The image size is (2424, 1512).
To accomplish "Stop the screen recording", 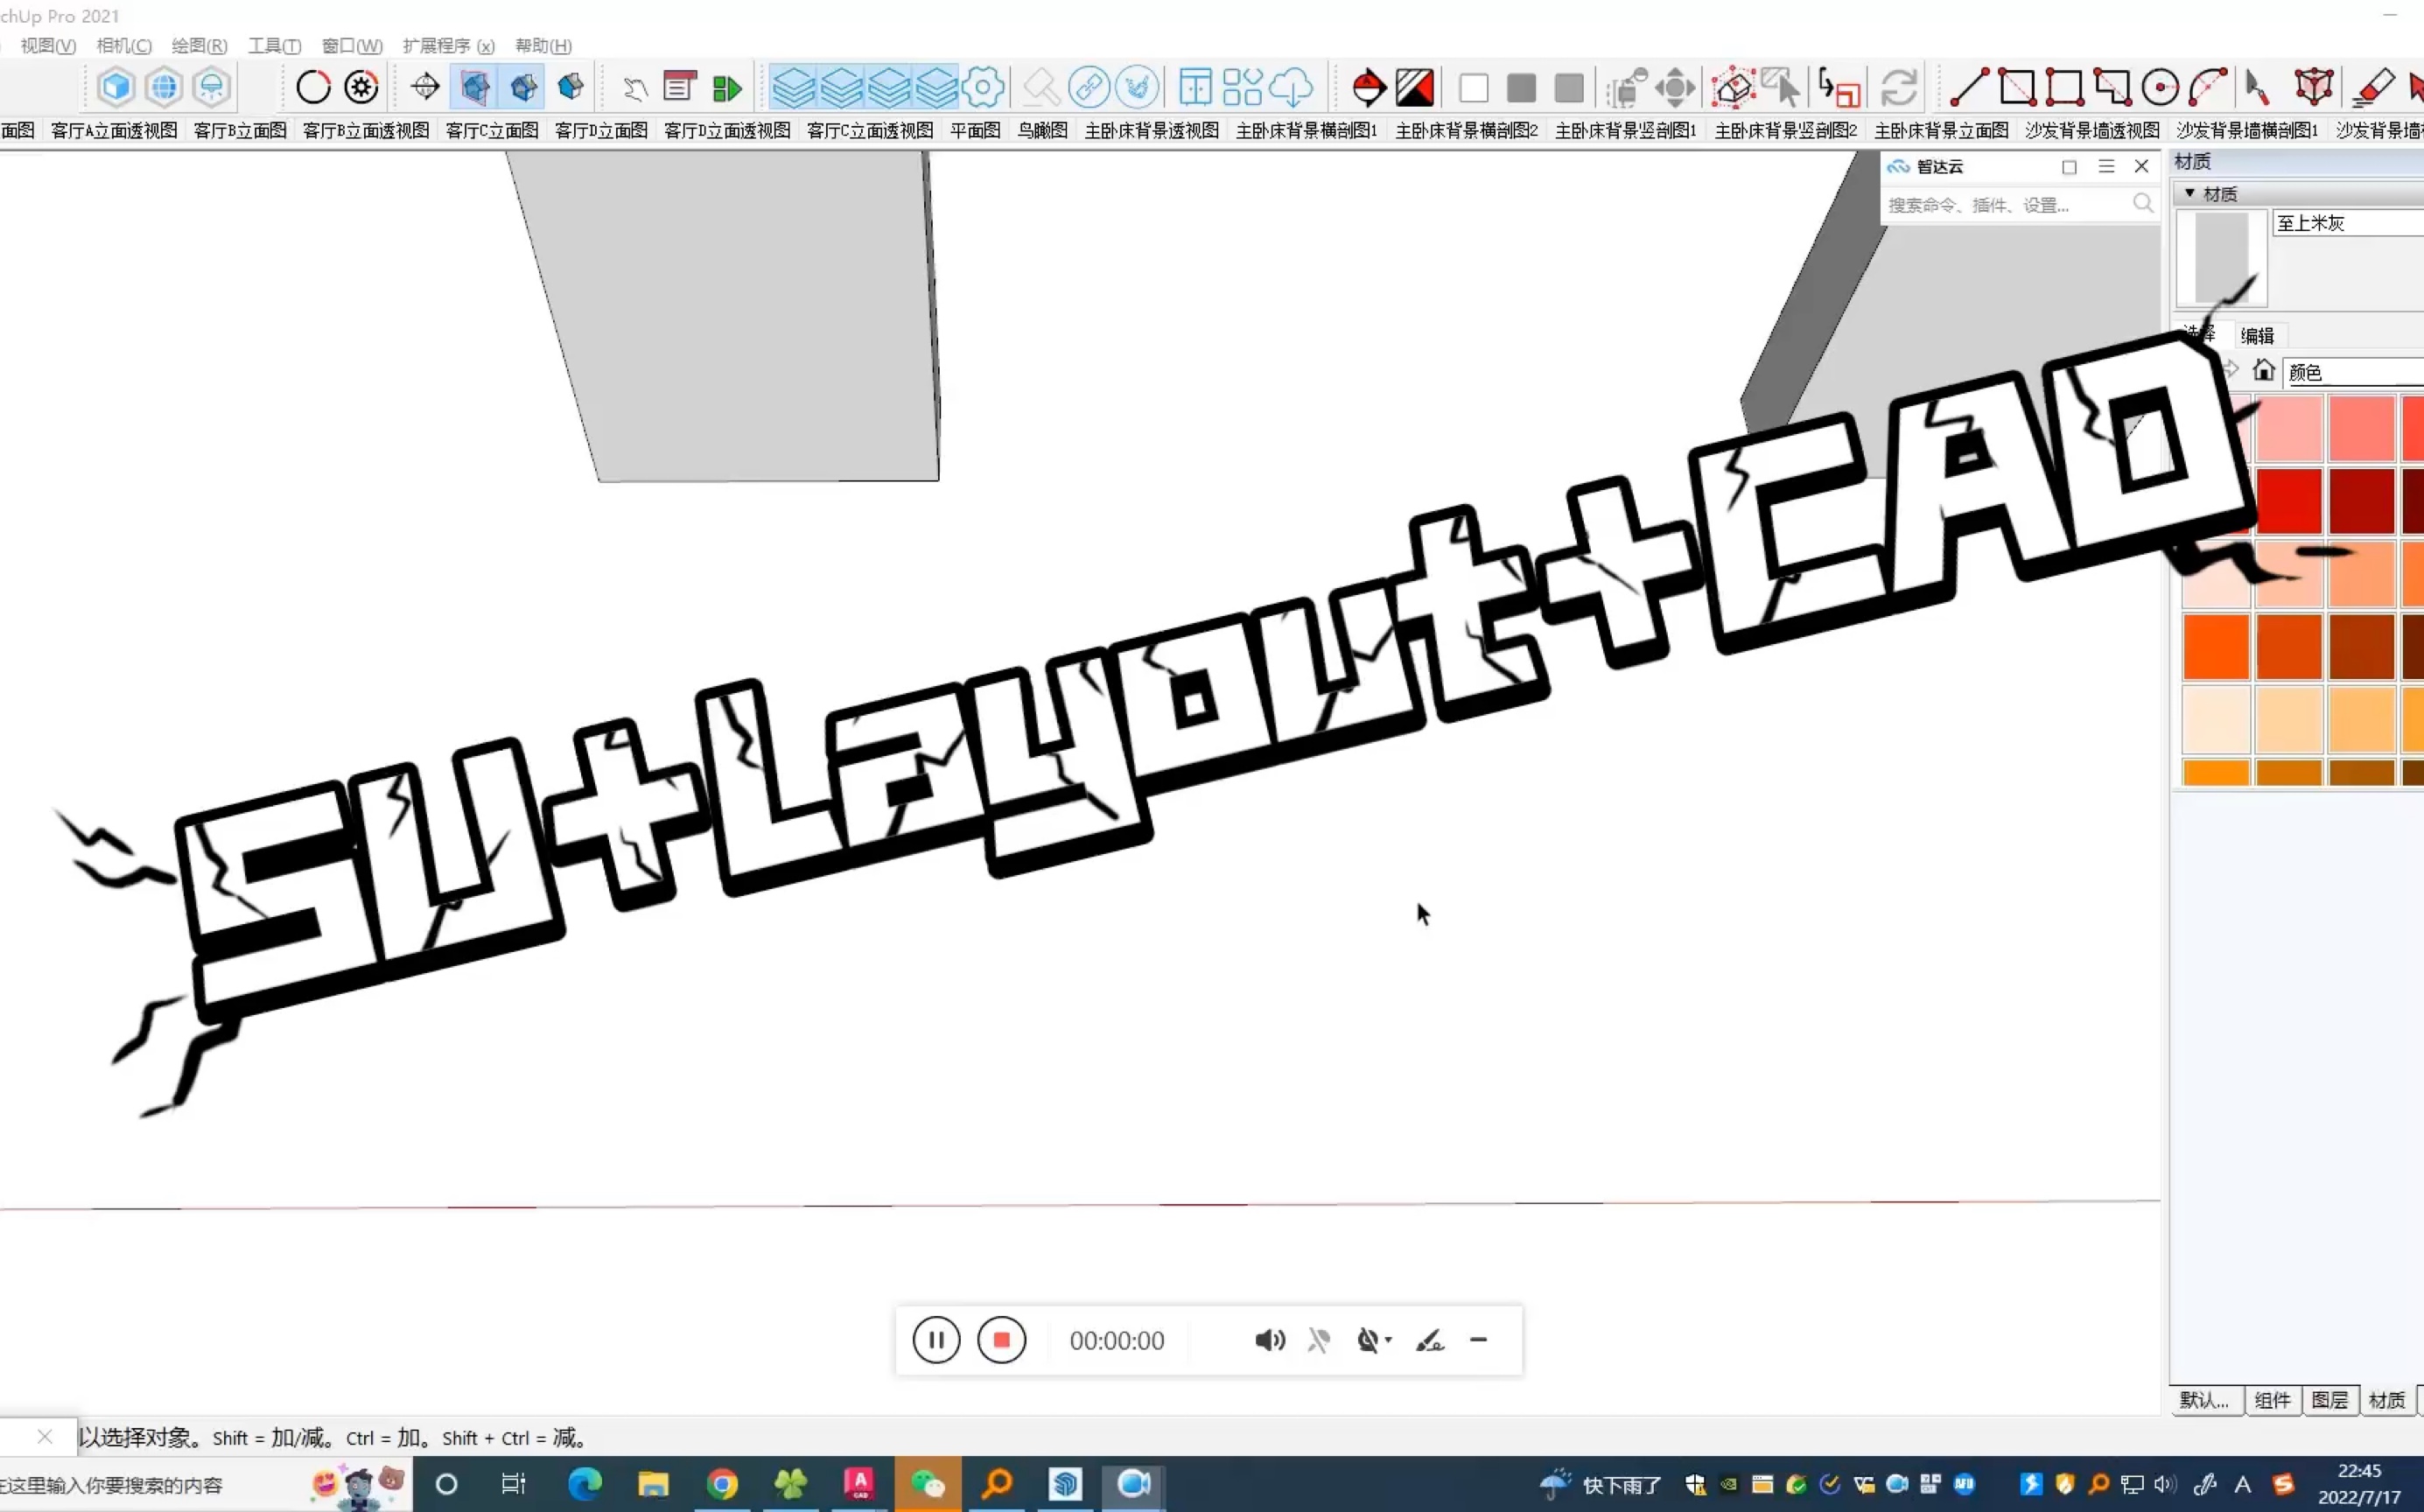I will [x=1001, y=1340].
